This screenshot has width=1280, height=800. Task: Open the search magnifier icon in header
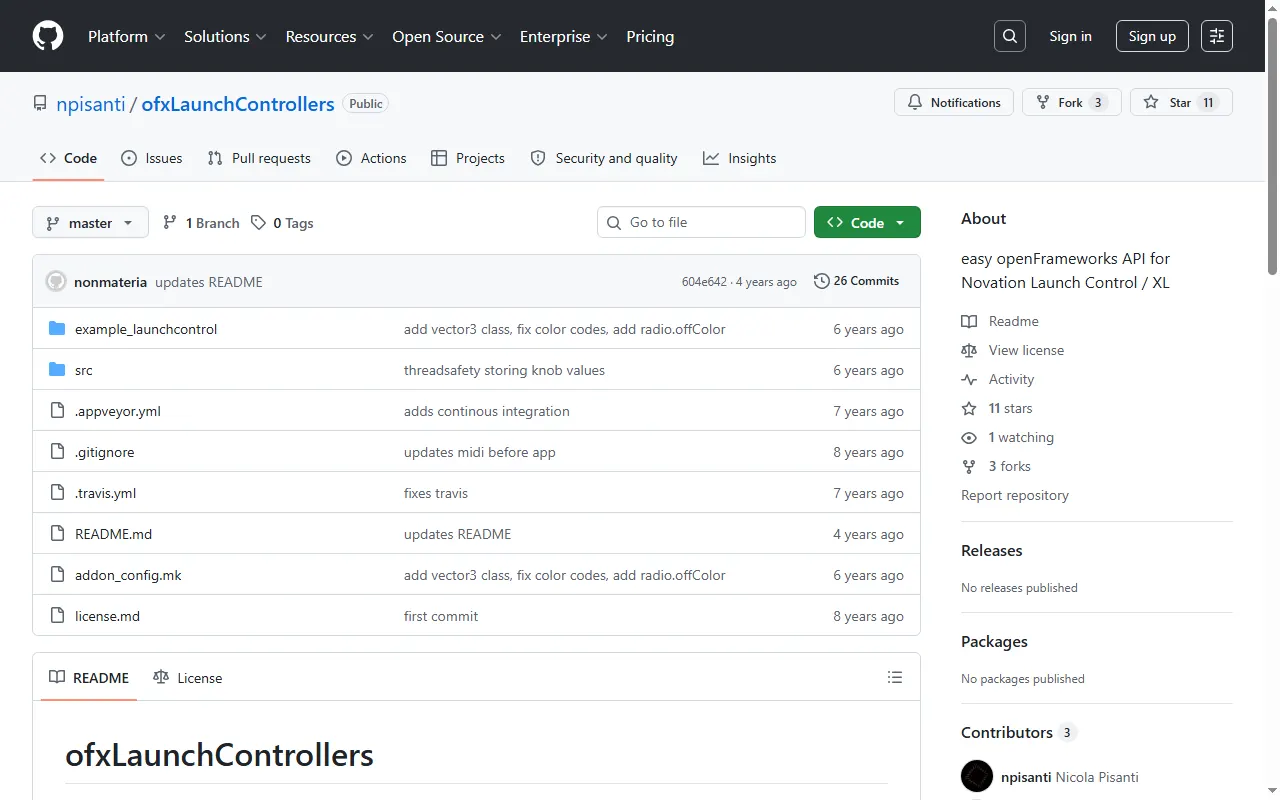1010,36
